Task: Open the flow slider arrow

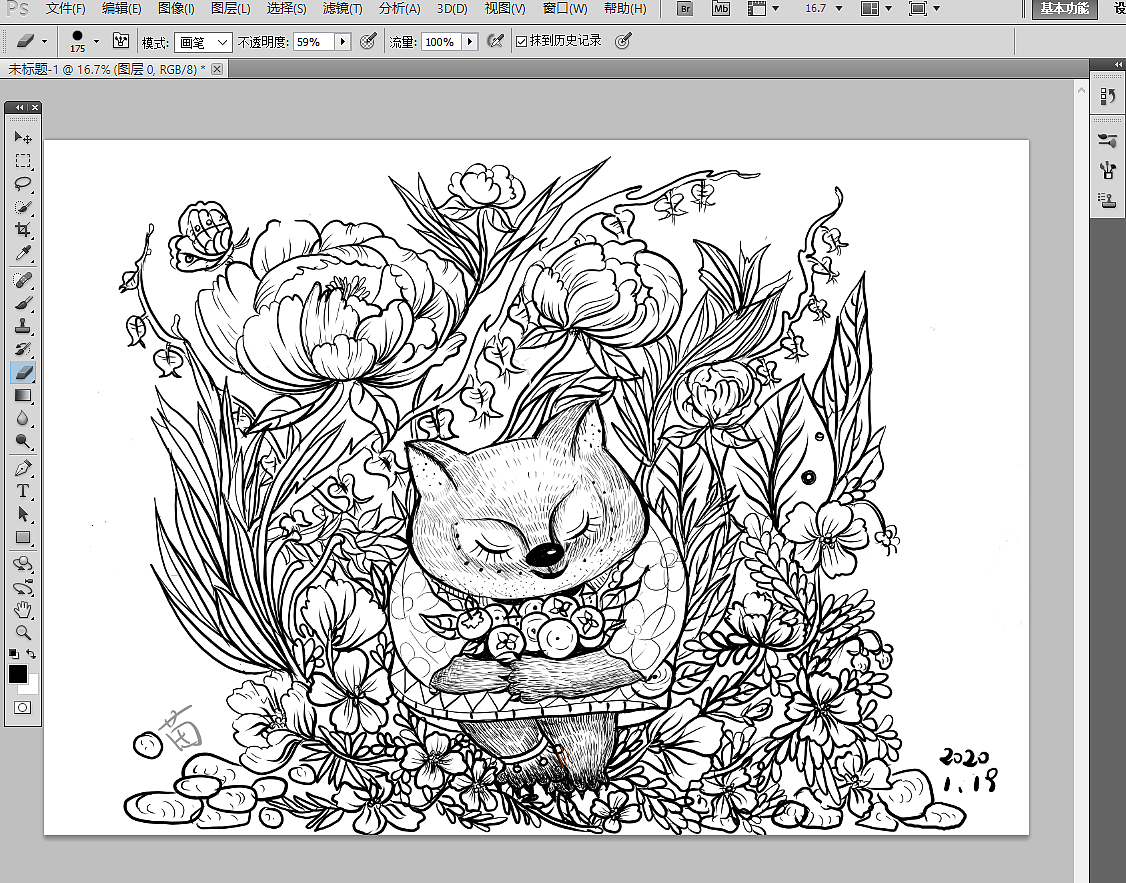Action: pyautogui.click(x=470, y=42)
